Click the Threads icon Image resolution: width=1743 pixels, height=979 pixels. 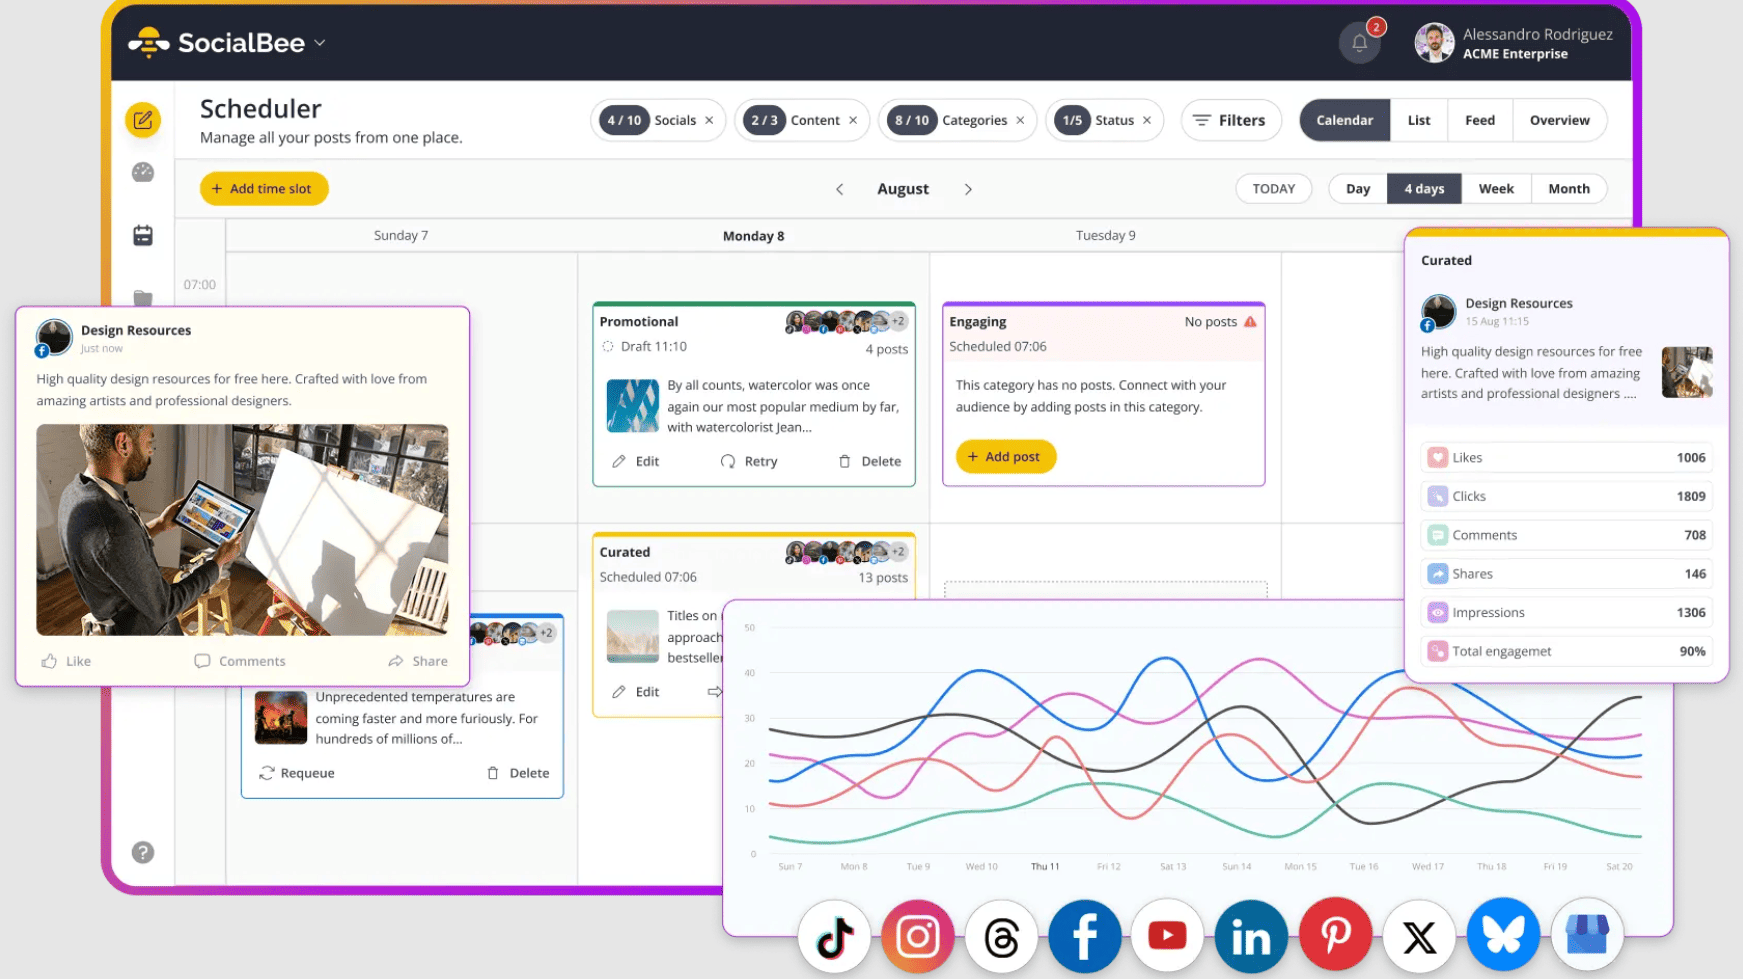coord(1001,937)
